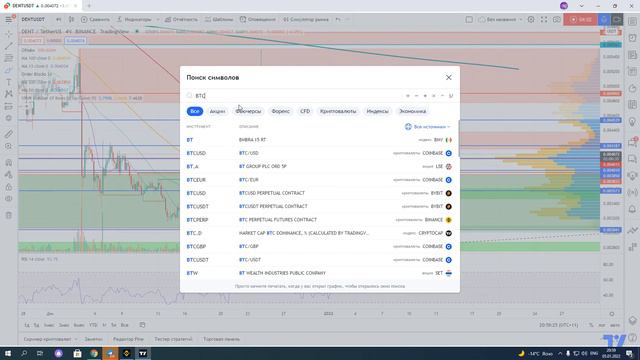The height and width of the screenshot is (360, 640).
Task: Select the YTD time range
Action: pos(93,325)
